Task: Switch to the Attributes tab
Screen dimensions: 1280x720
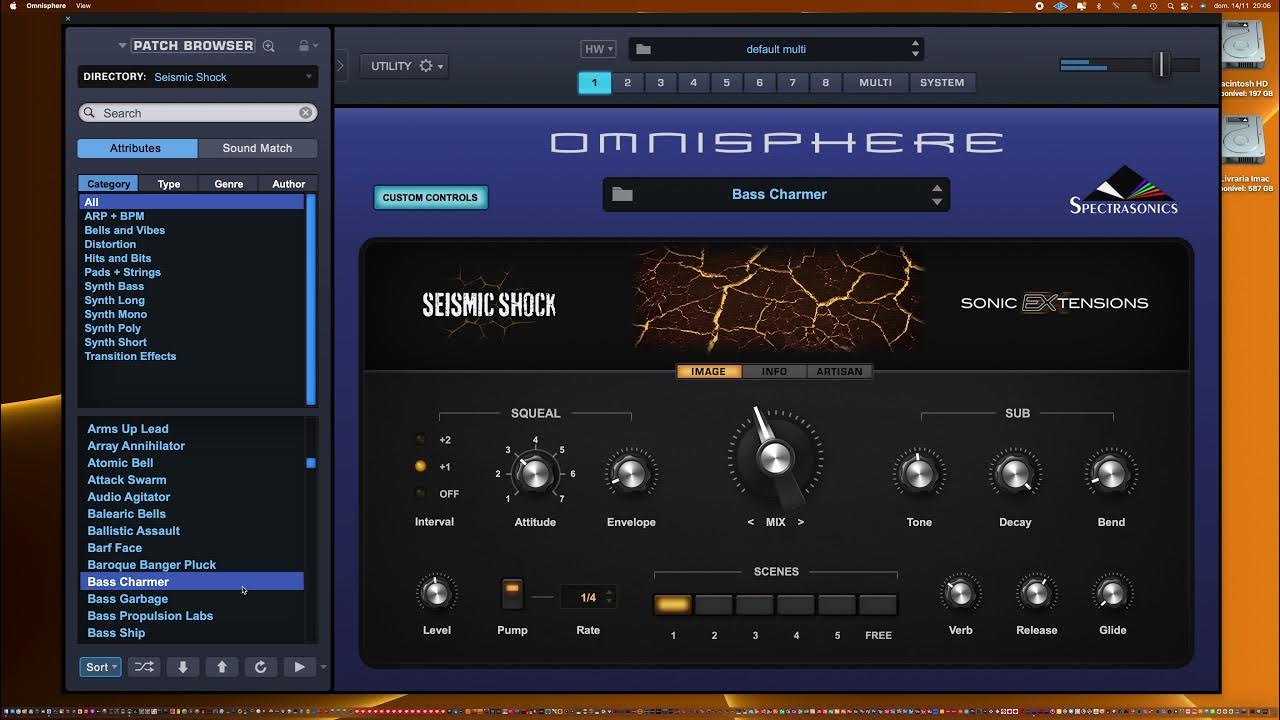Action: [135, 148]
